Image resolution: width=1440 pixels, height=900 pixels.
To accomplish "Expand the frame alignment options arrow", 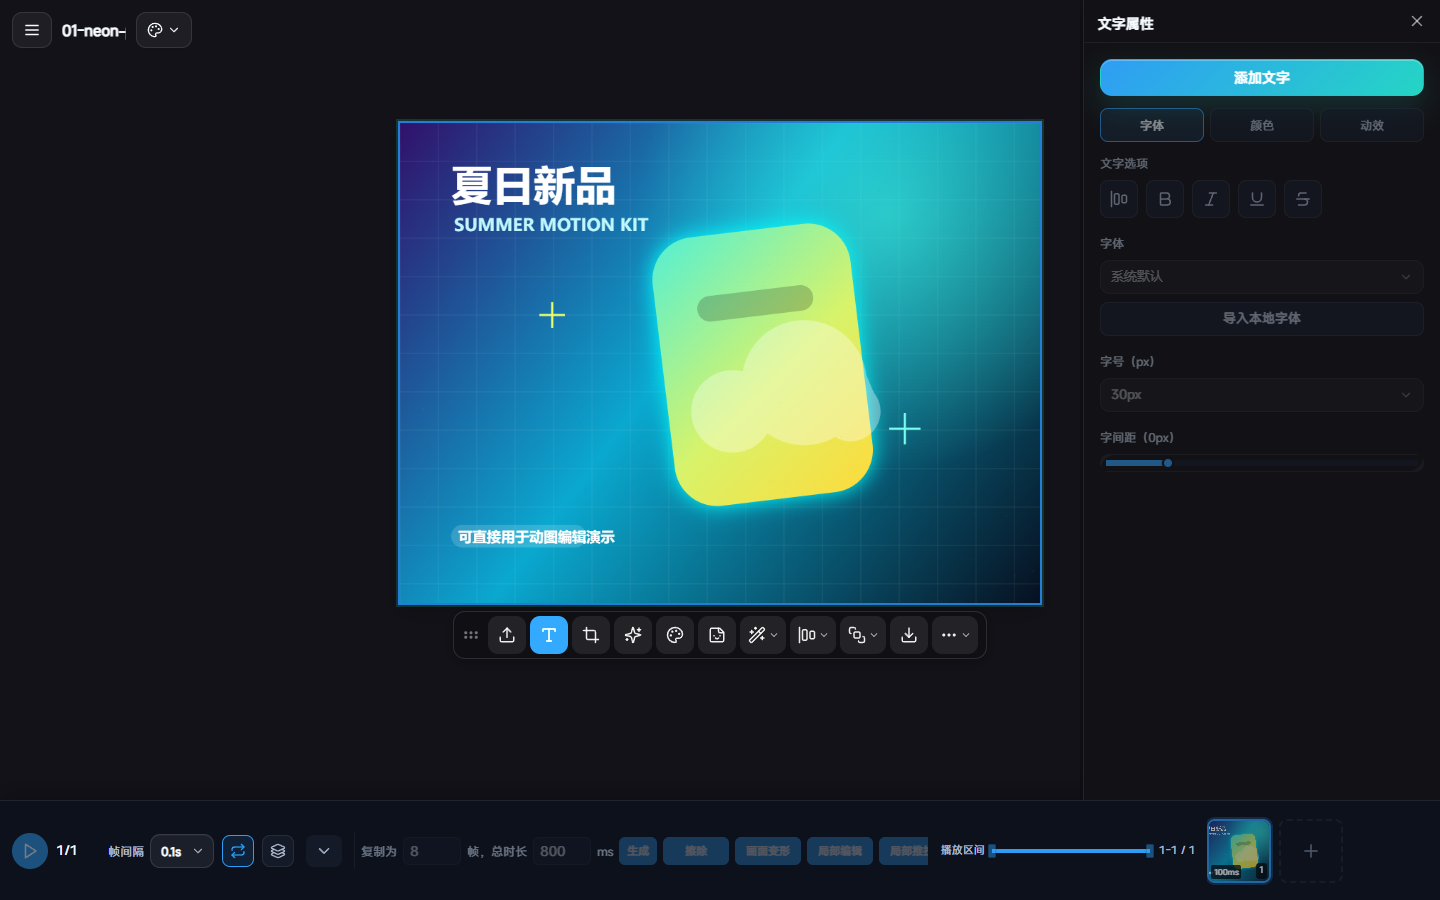I will pyautogui.click(x=825, y=635).
